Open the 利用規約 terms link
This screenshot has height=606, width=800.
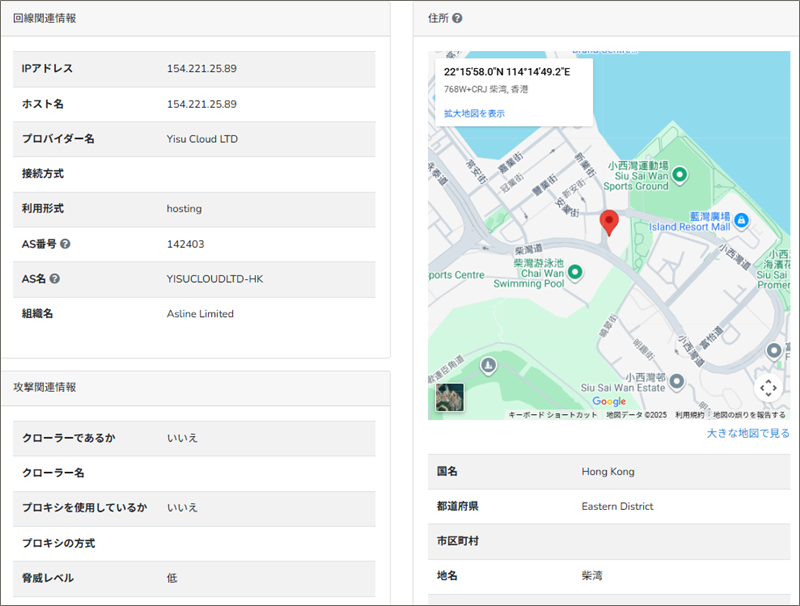coord(689,415)
